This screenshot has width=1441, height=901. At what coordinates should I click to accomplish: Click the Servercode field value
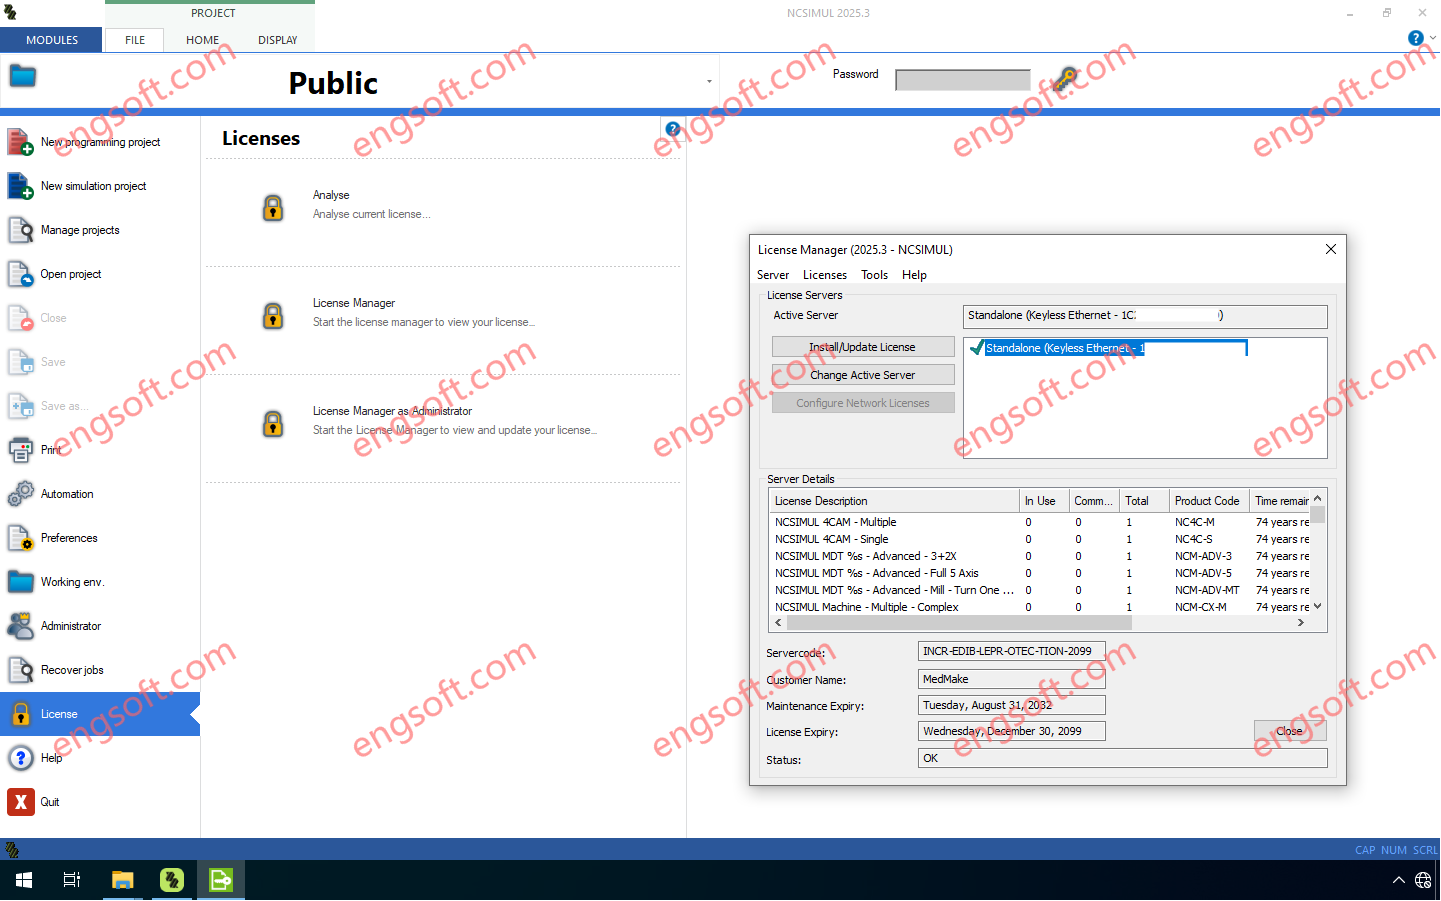coord(1011,651)
